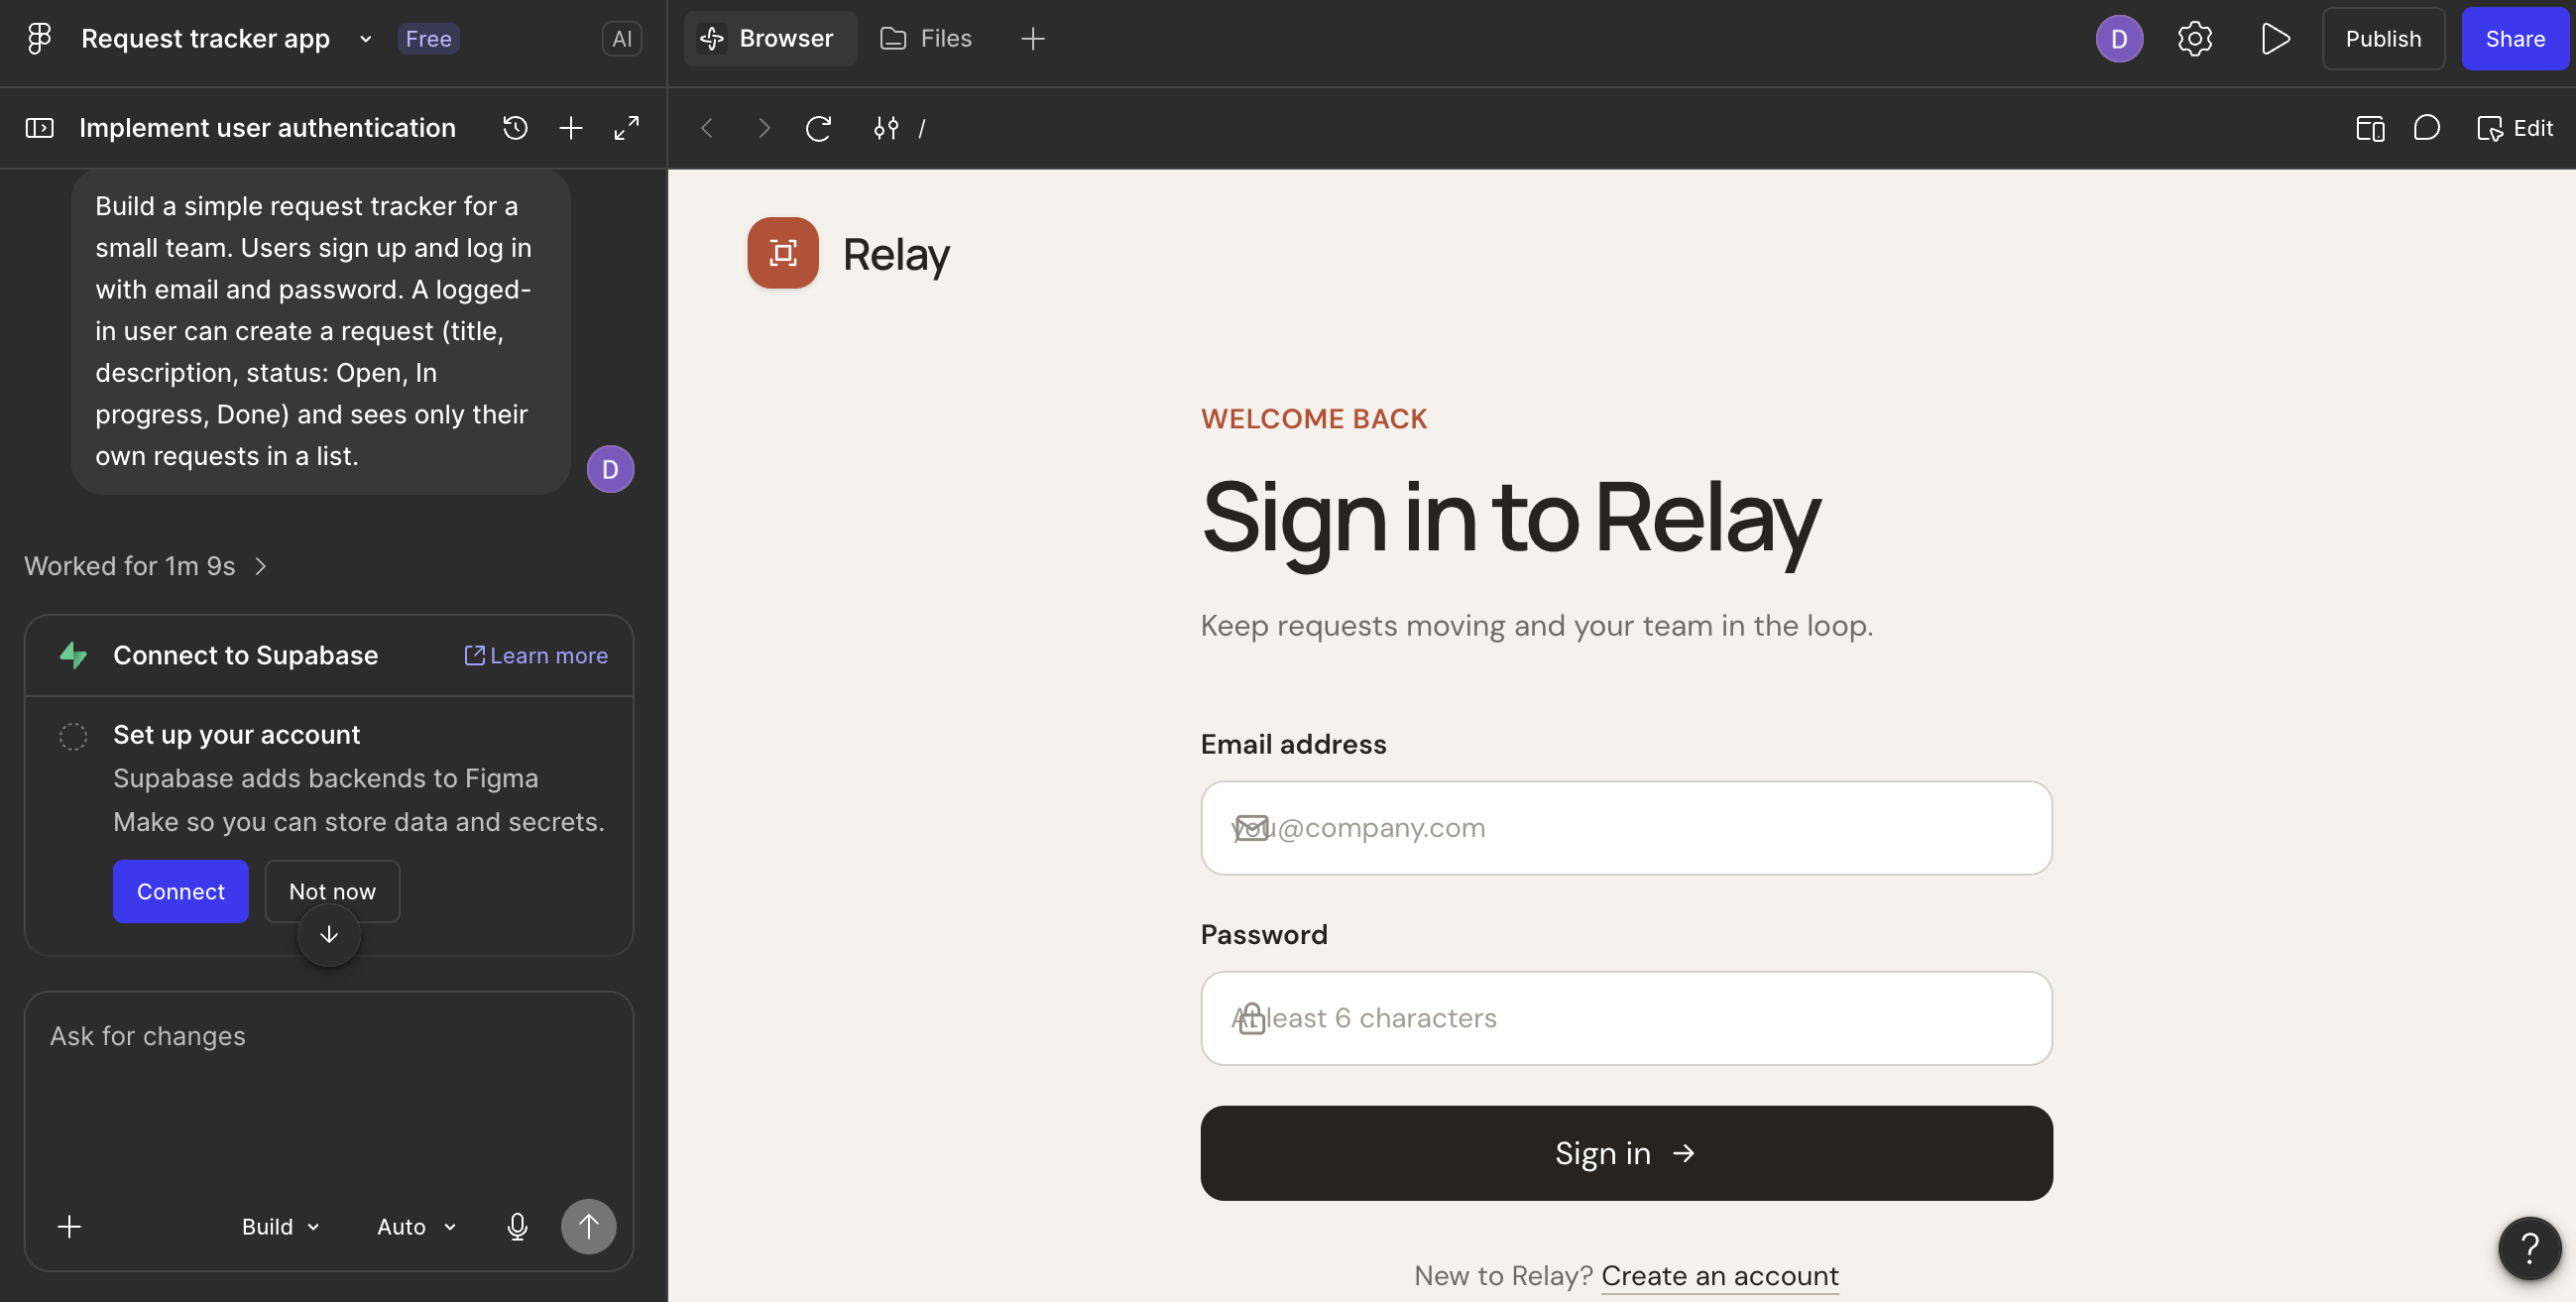The image size is (2576, 1302).
Task: Go forward in preview browser
Action: (764, 128)
